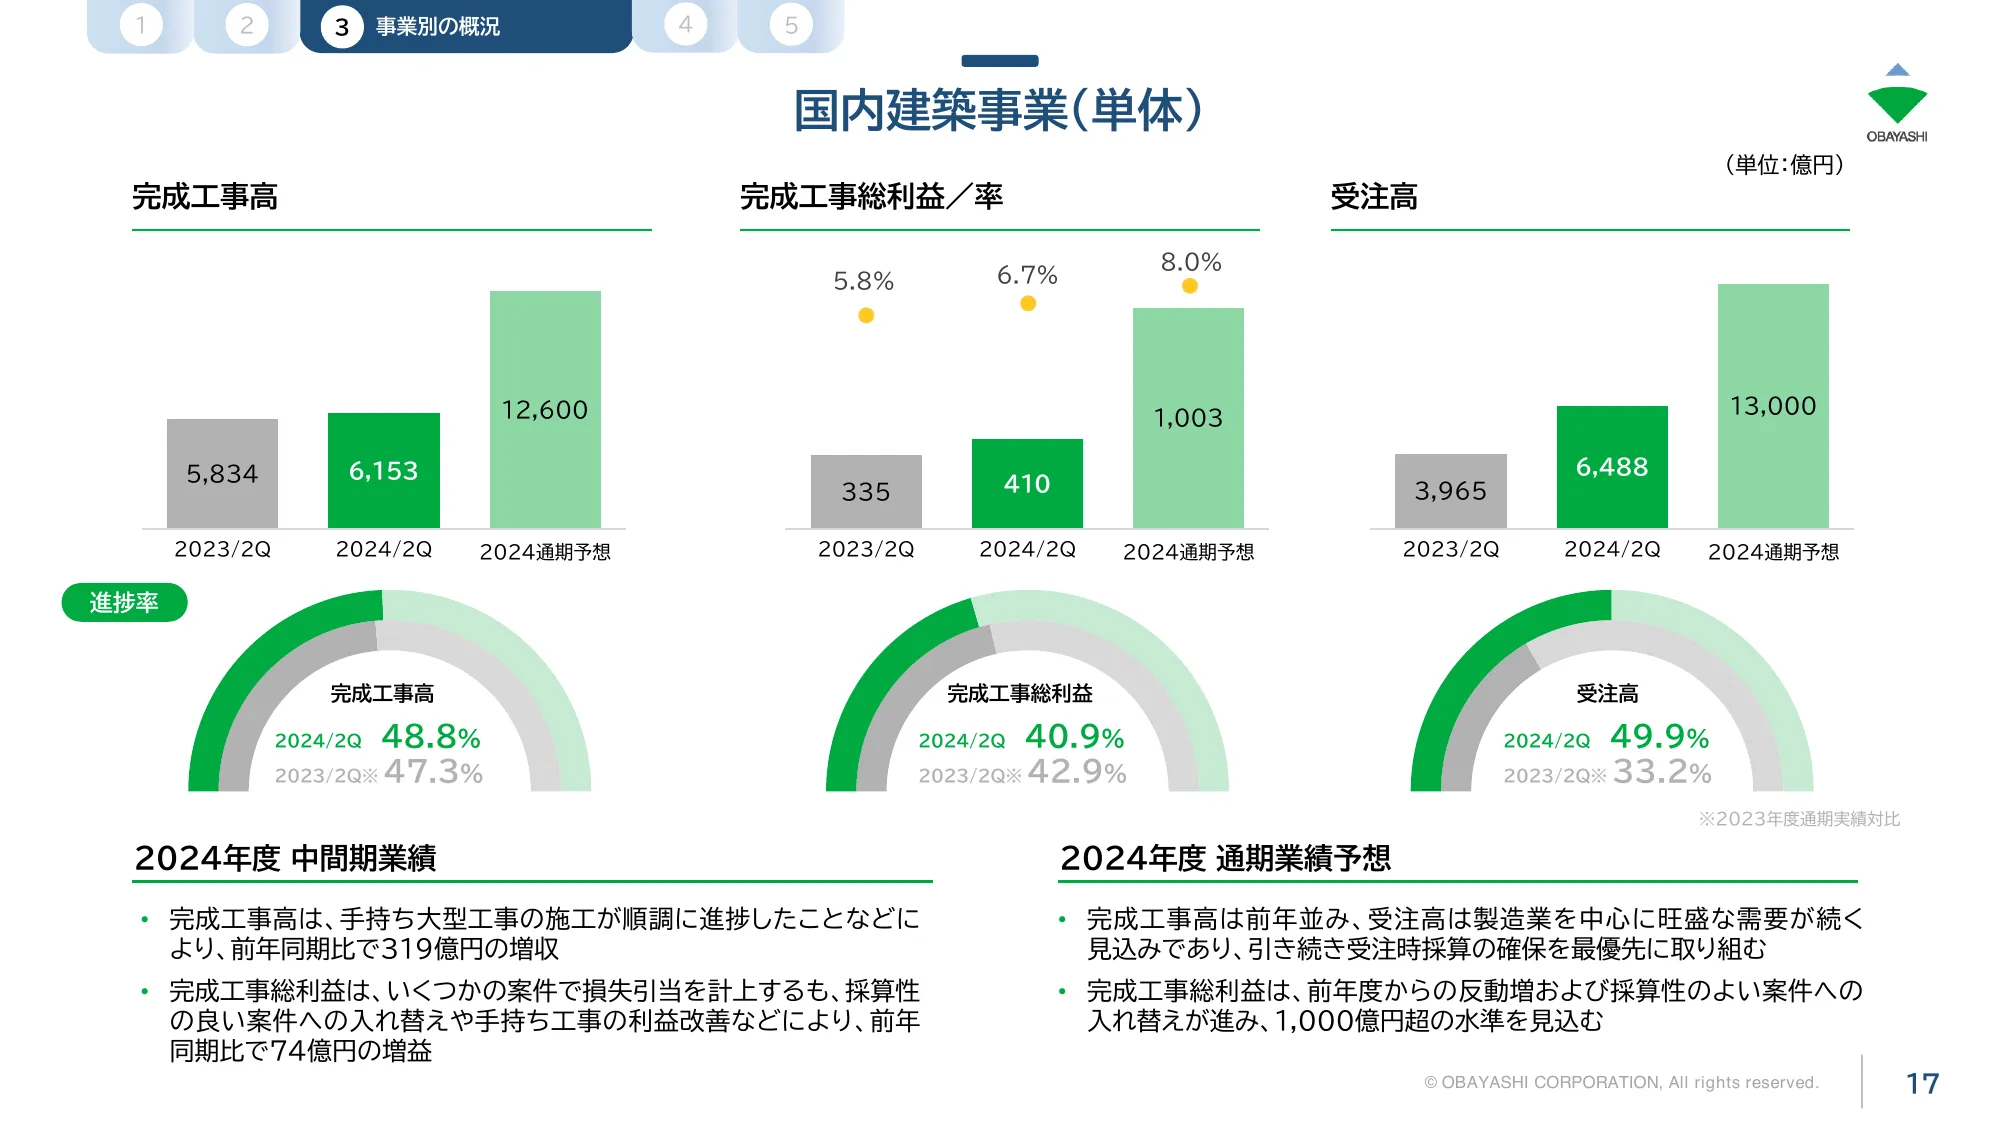Click the yellow 6.7% margin marker
This screenshot has height=1125, width=2000.
coord(1028,303)
